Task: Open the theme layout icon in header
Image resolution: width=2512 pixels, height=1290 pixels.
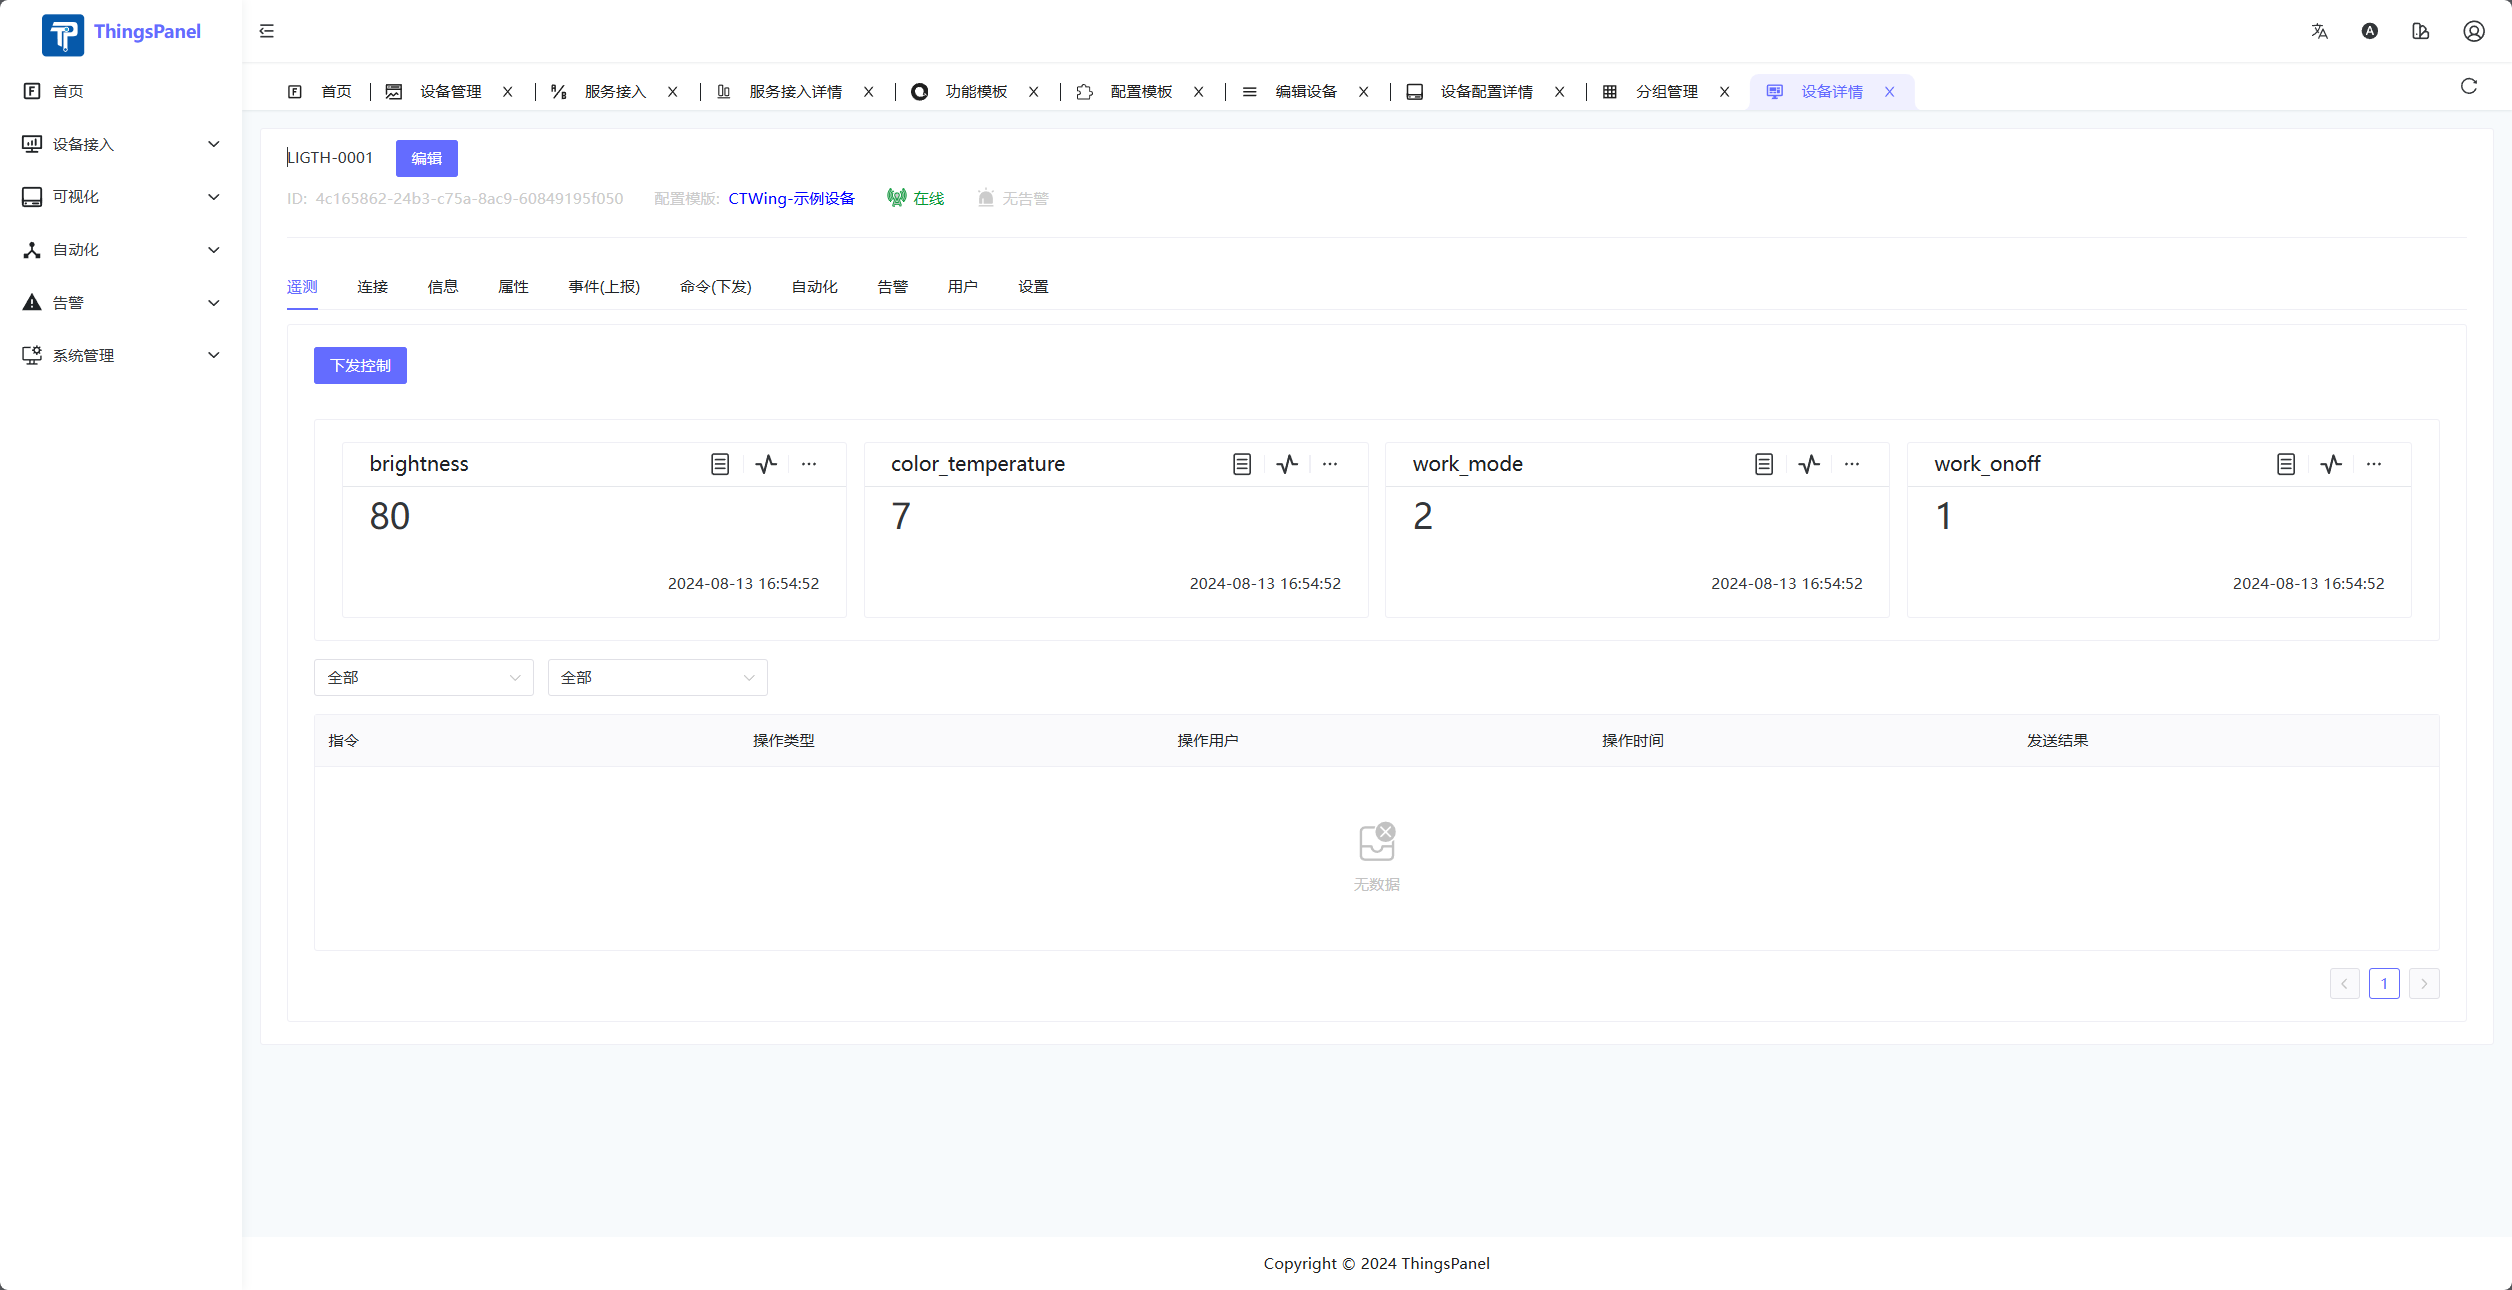Action: (x=2420, y=31)
